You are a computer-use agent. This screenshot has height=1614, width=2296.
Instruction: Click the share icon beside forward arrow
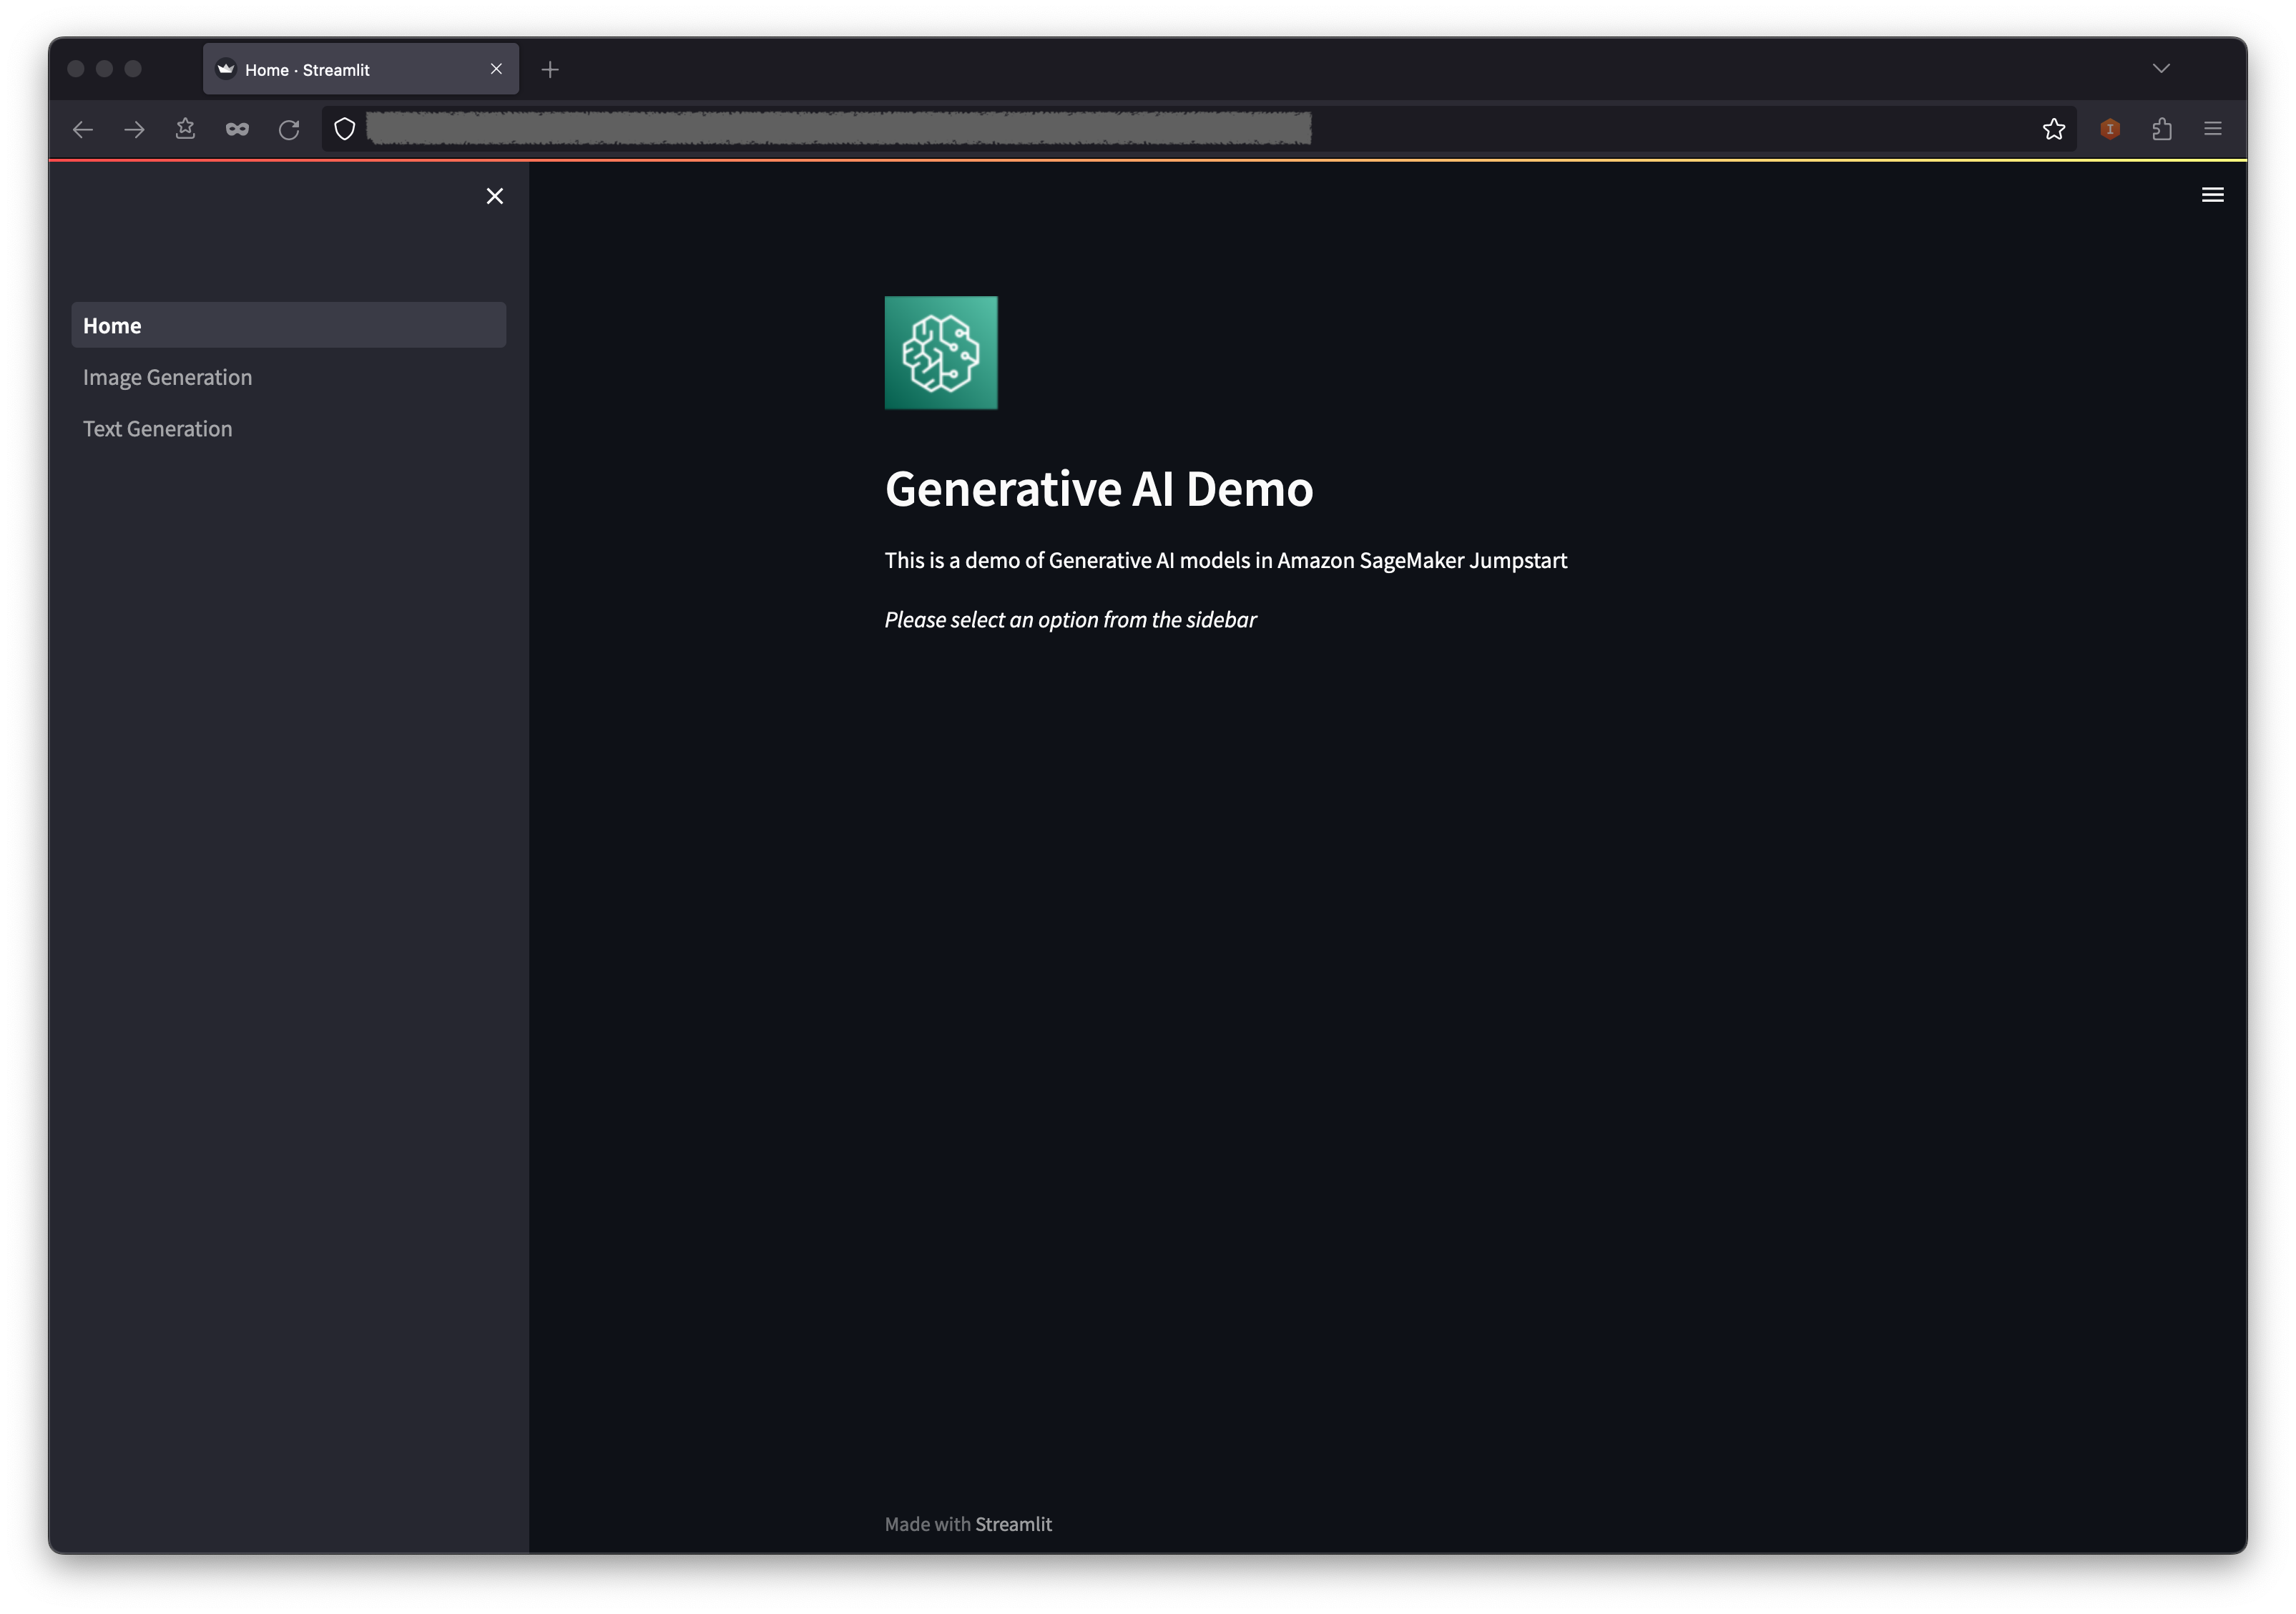point(185,129)
